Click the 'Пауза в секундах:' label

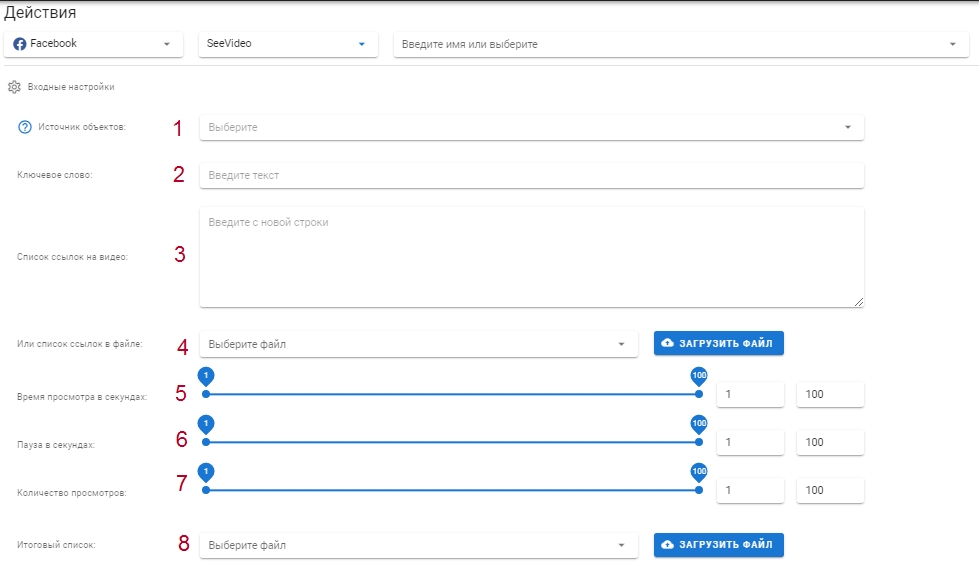click(x=56, y=445)
